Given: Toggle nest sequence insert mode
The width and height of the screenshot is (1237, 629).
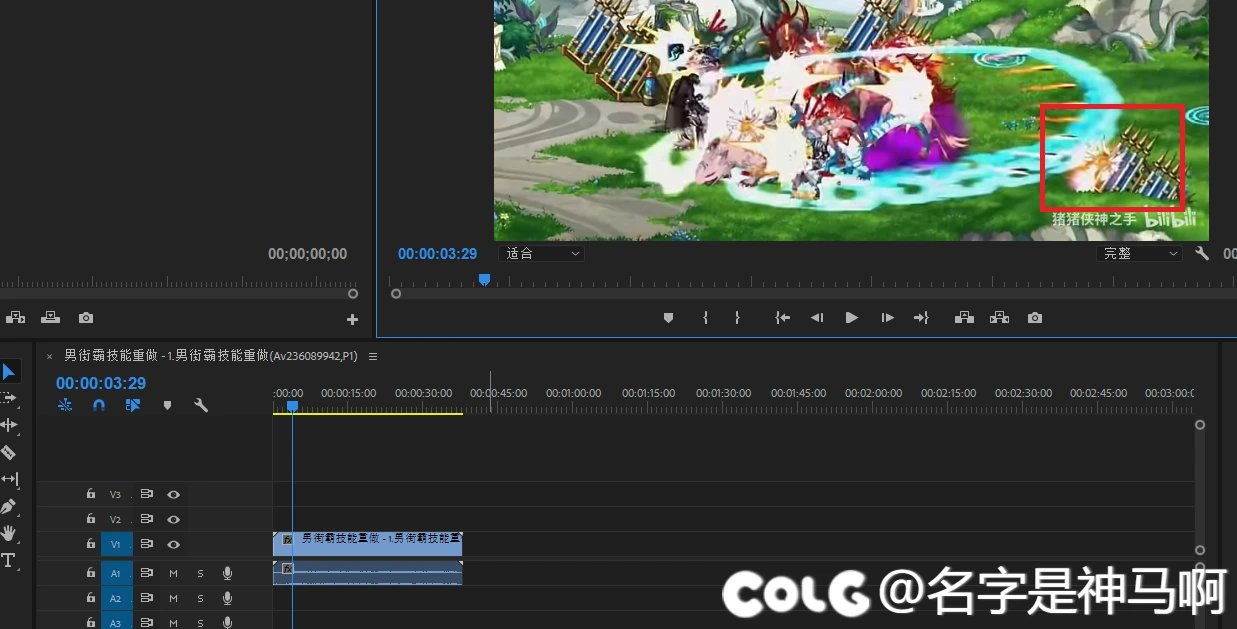Looking at the screenshot, I should [65, 405].
